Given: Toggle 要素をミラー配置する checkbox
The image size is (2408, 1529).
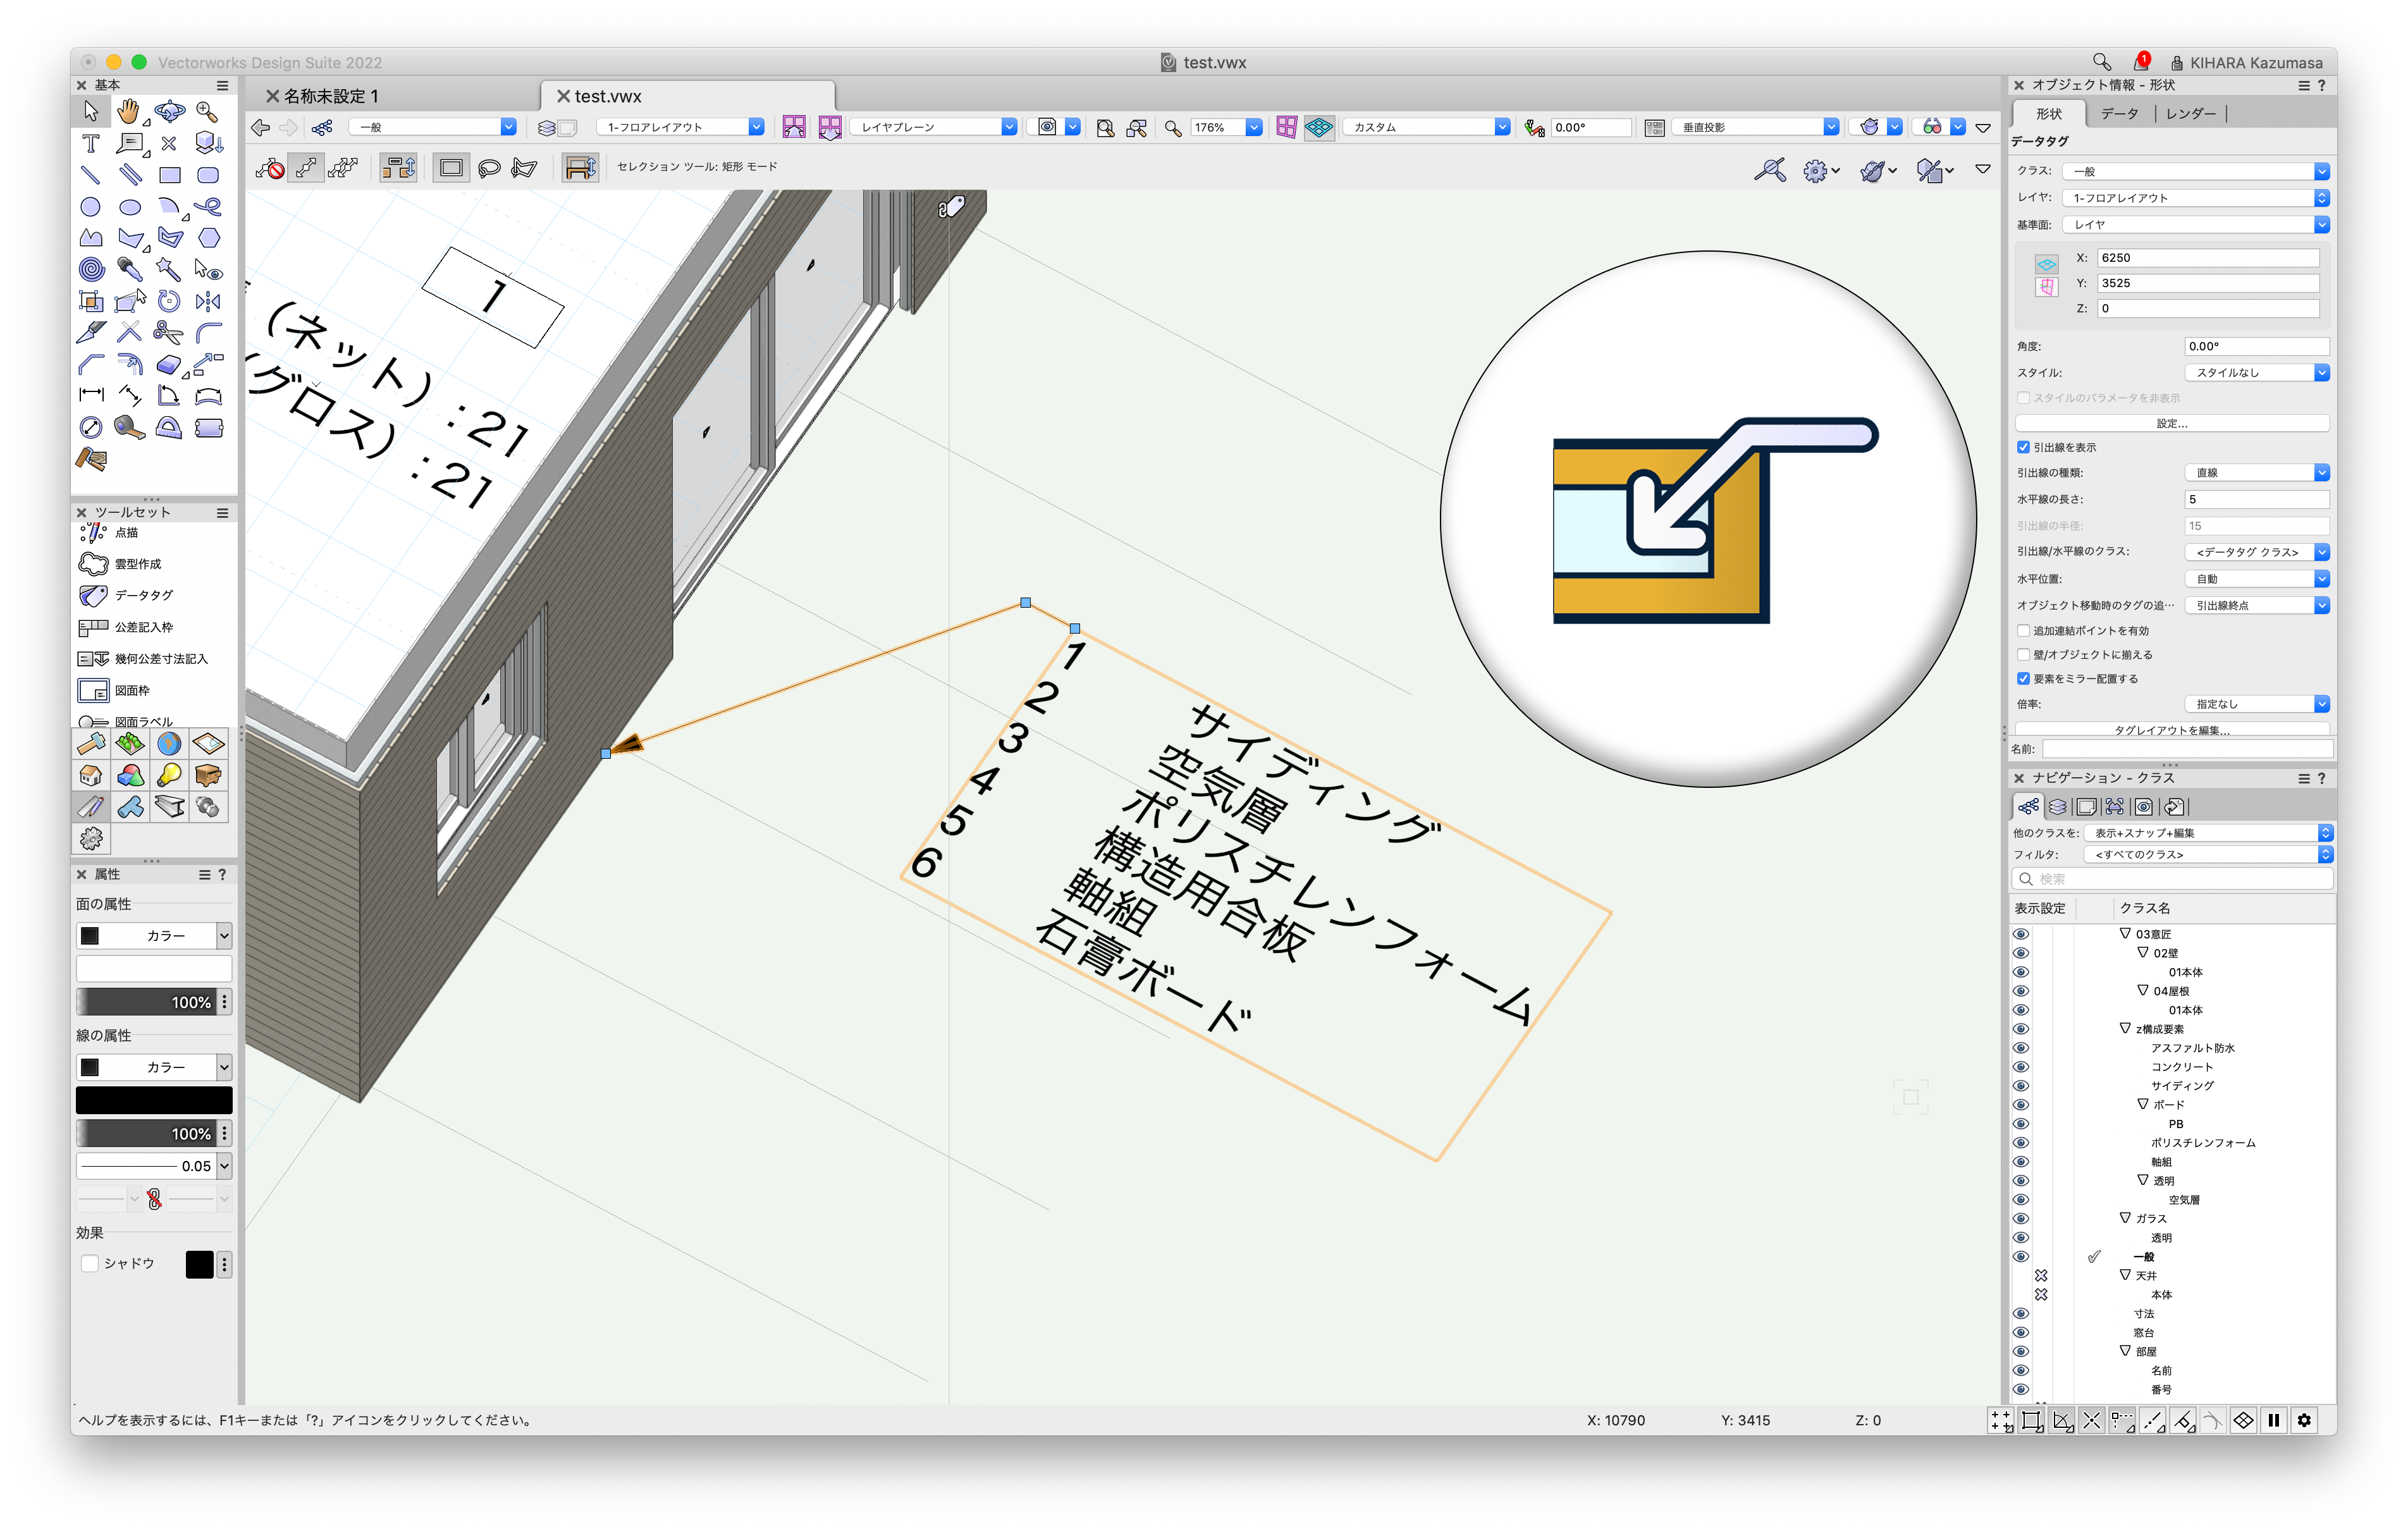Looking at the screenshot, I should point(2023,679).
